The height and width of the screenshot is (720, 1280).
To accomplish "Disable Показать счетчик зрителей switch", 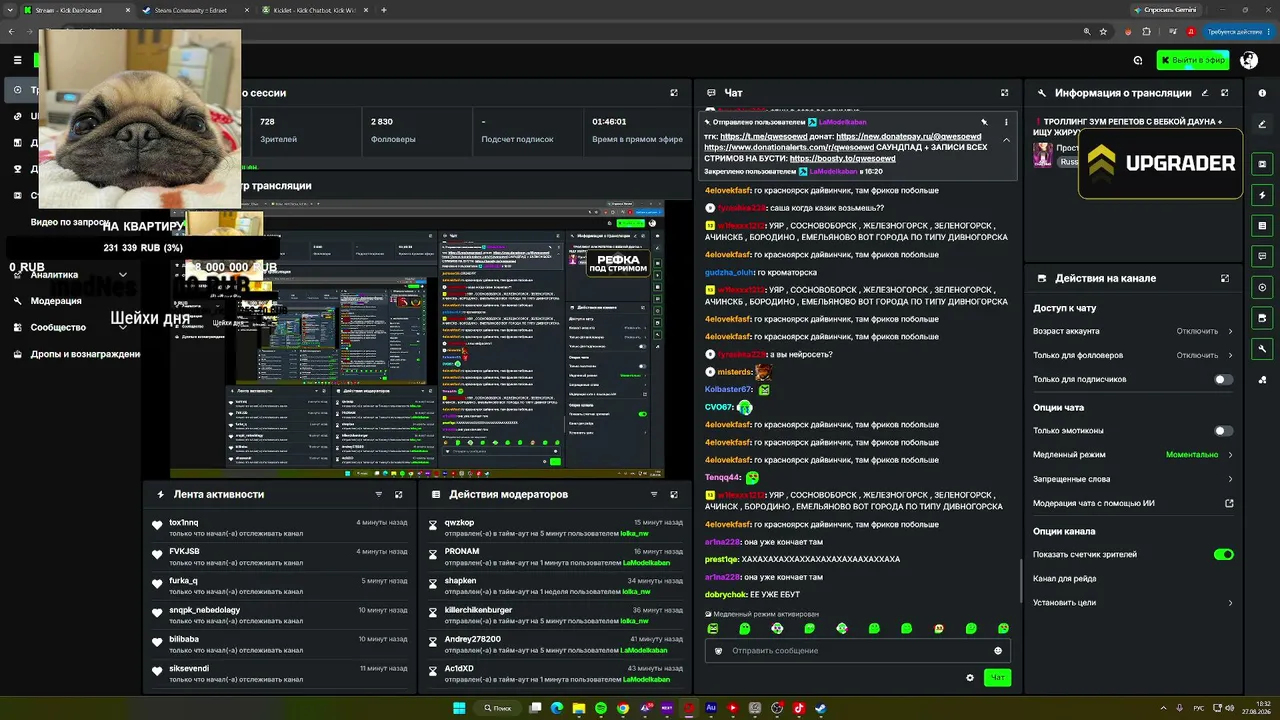I will pos(1223,555).
